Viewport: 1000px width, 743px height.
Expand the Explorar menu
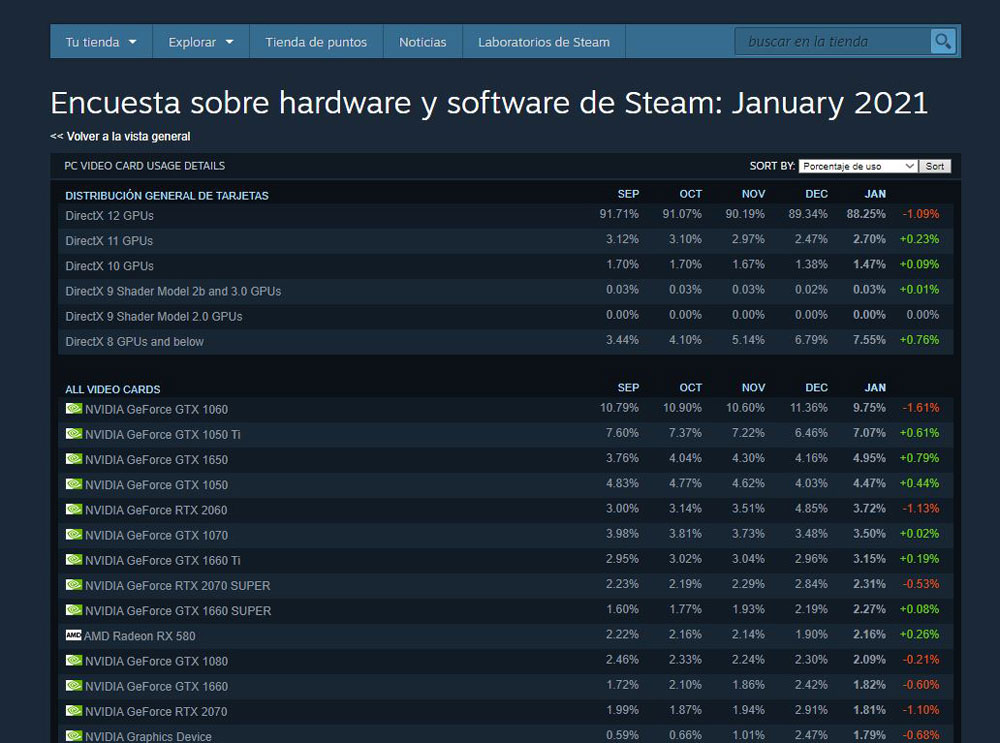(200, 42)
